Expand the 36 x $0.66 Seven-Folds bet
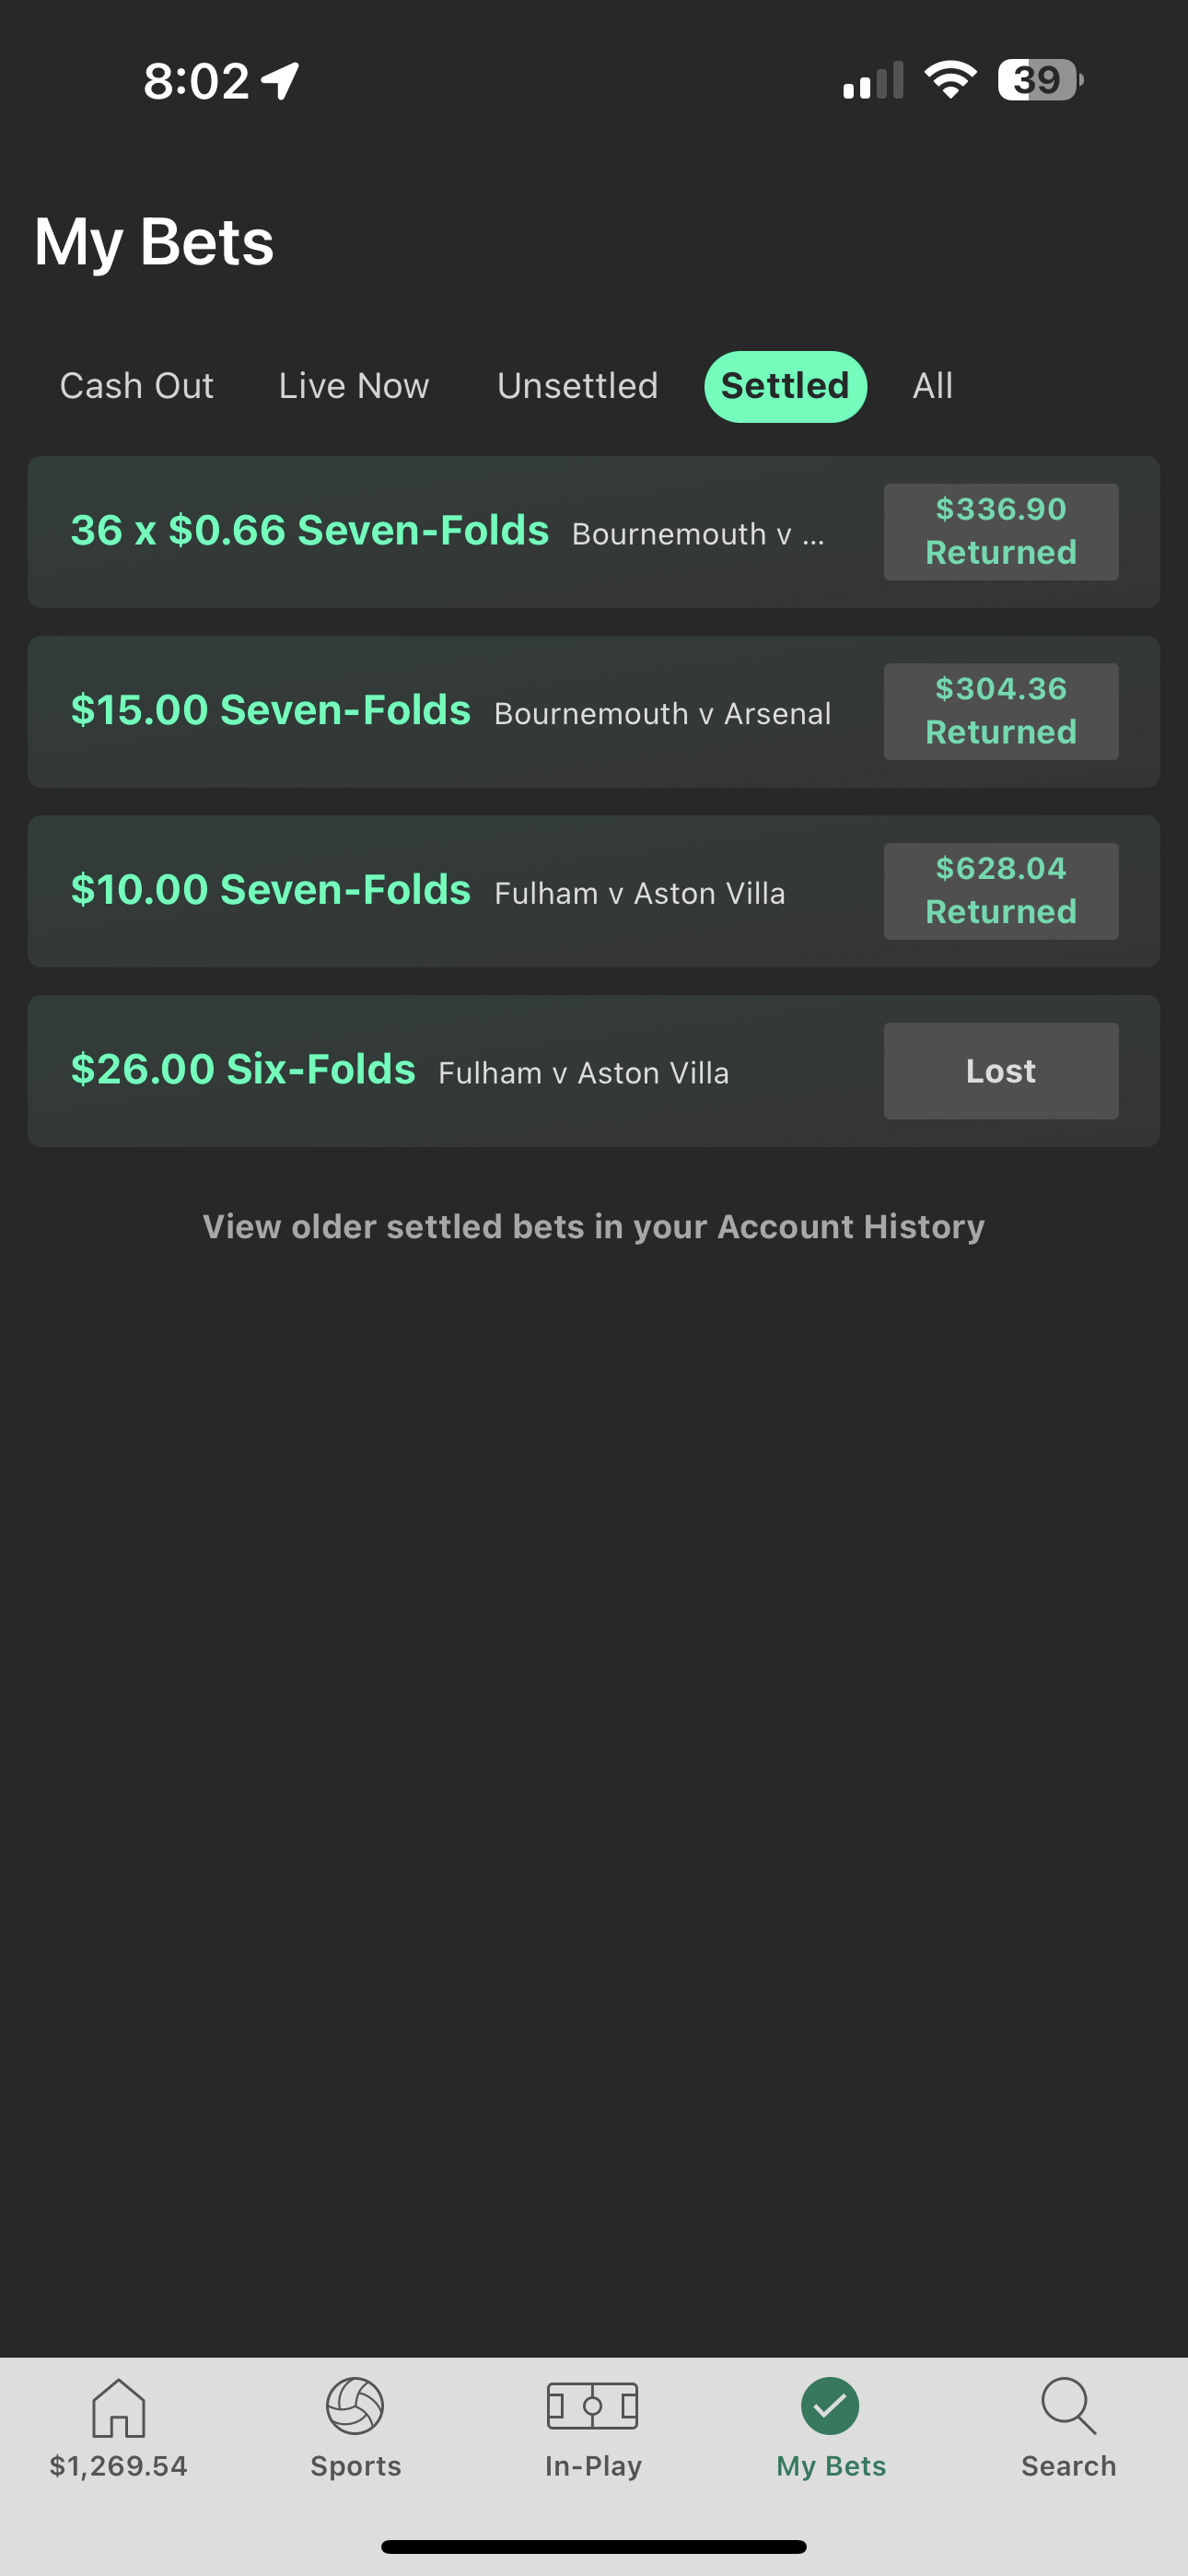 [593, 532]
